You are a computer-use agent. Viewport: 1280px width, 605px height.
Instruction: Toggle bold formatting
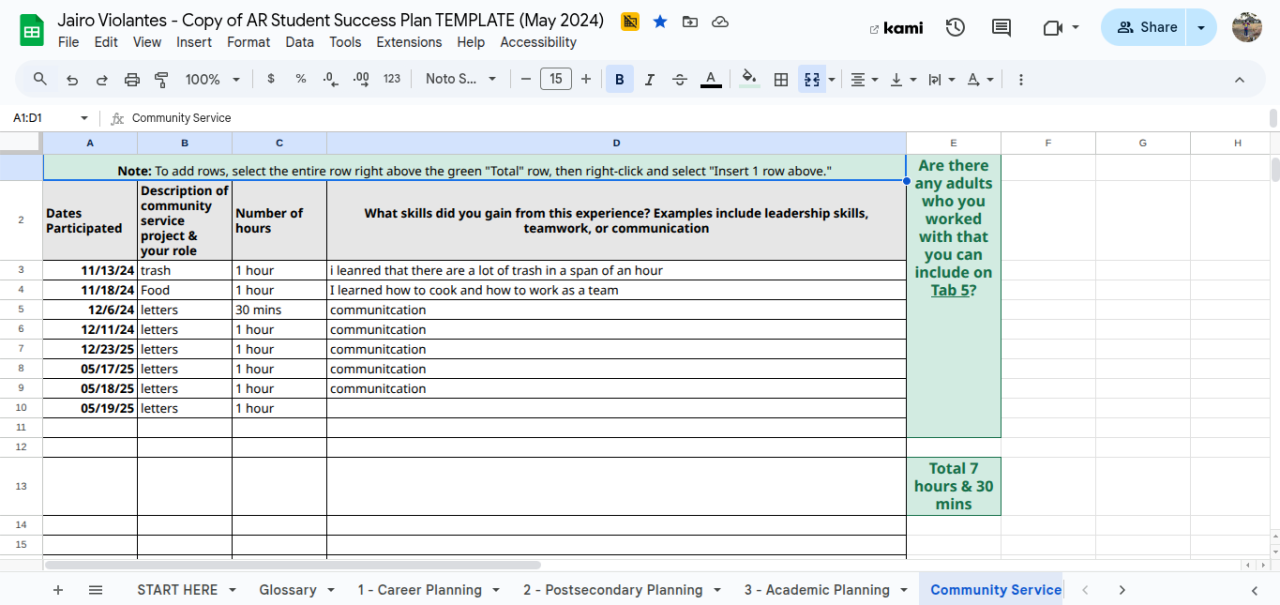click(x=619, y=79)
